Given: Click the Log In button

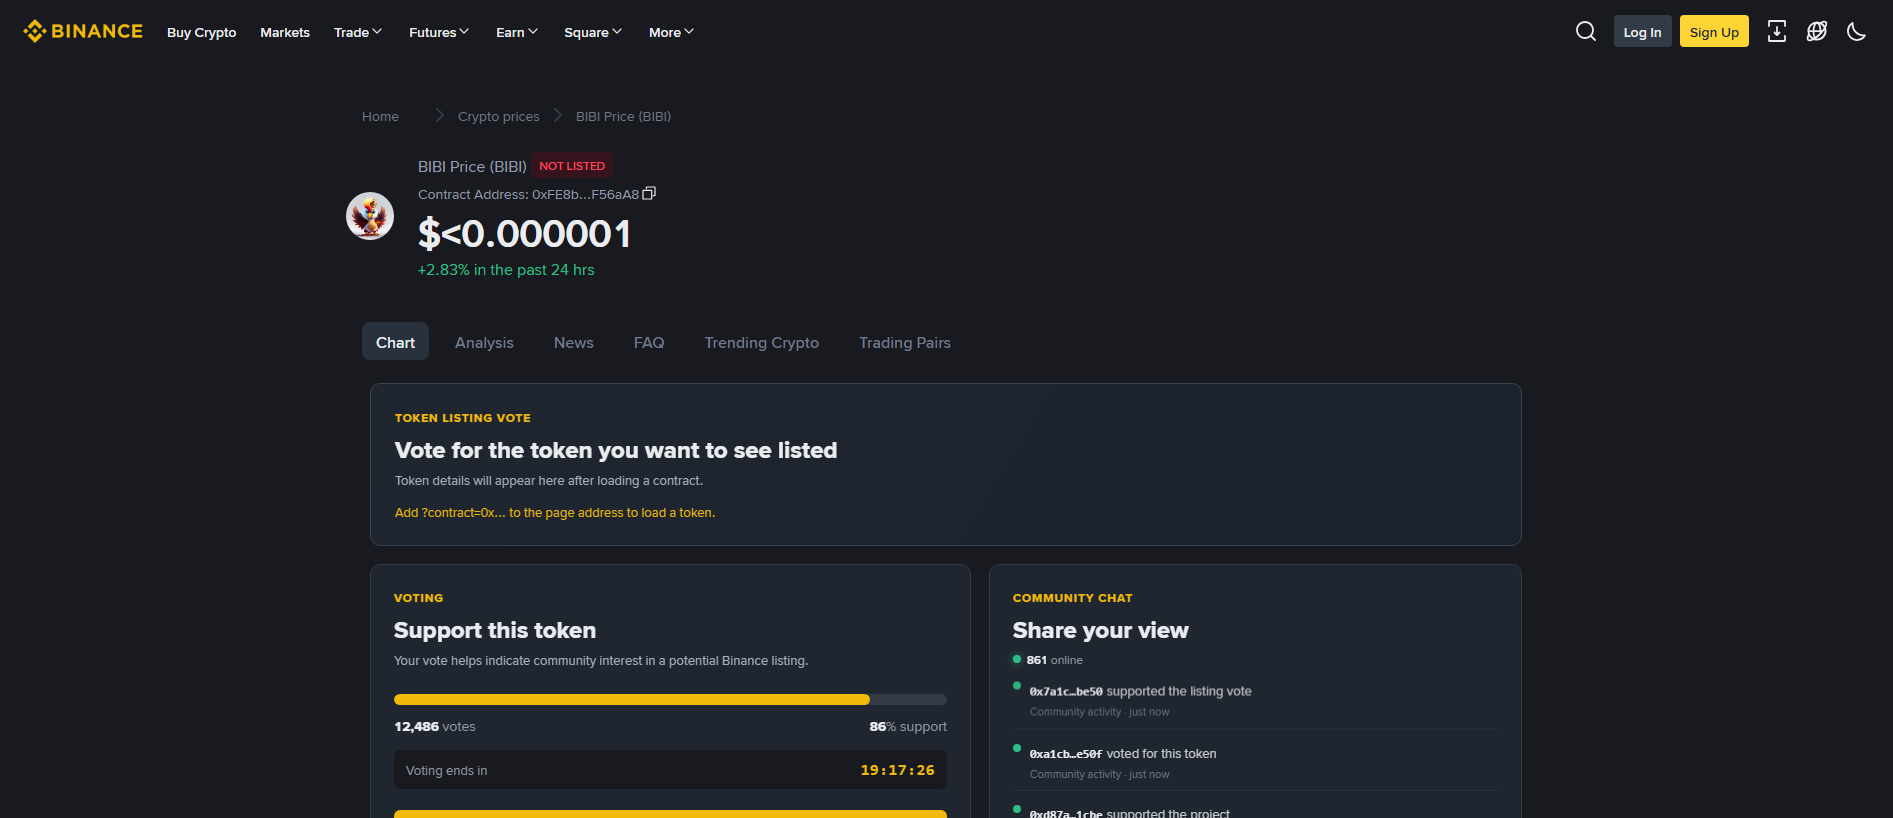Looking at the screenshot, I should [x=1643, y=32].
